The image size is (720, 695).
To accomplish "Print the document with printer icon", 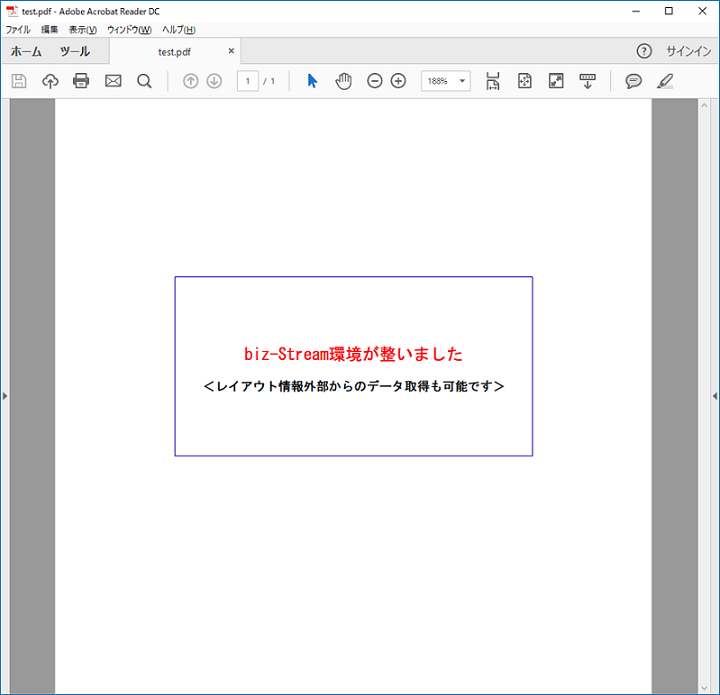I will 81,81.
